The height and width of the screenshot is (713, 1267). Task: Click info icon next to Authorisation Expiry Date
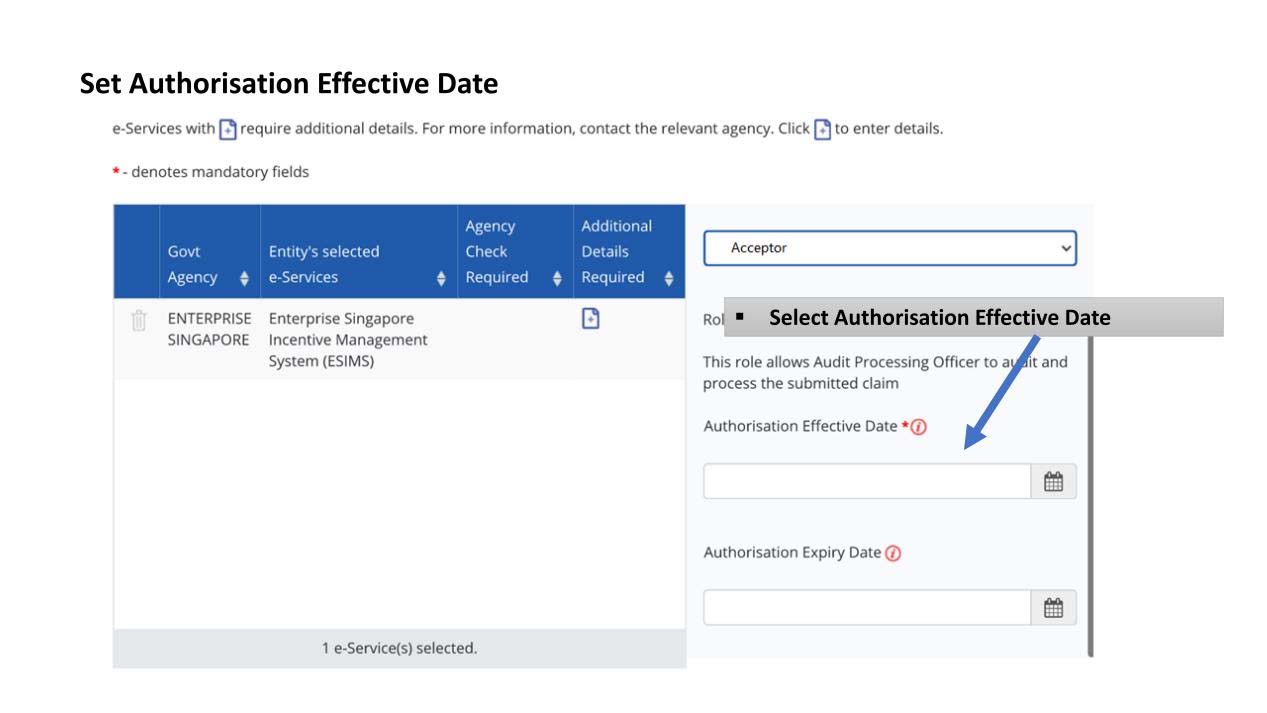893,553
